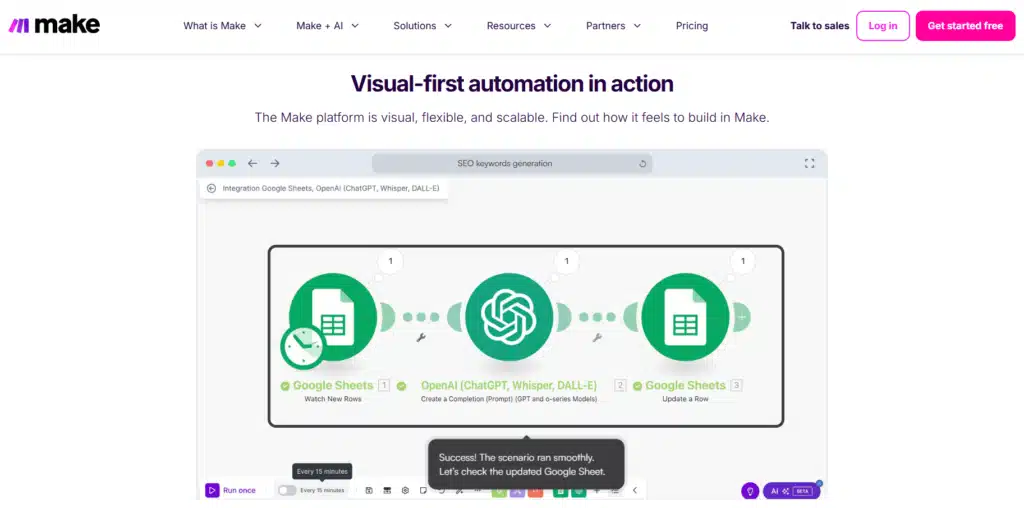Click the fullscreen expand icon
1024x508 pixels.
coord(810,163)
